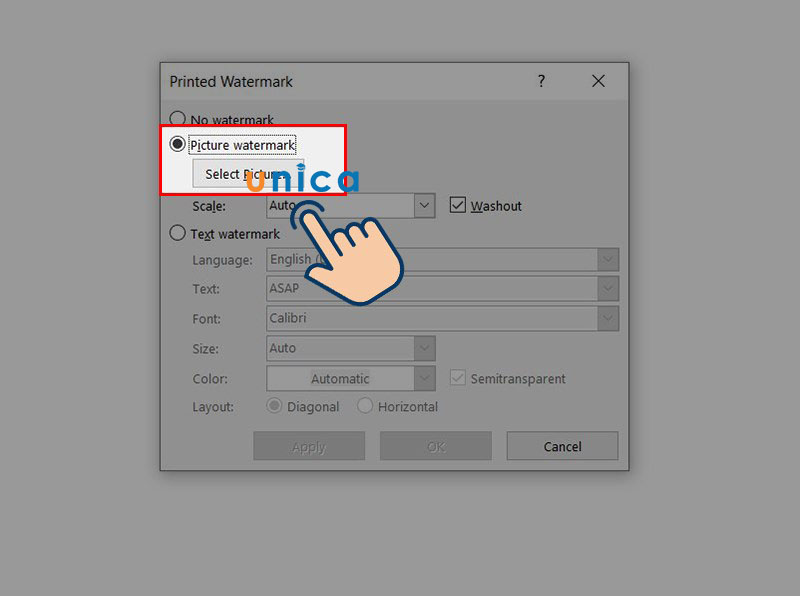The height and width of the screenshot is (596, 800).
Task: Toggle the Washout checkbox
Action: coord(458,205)
